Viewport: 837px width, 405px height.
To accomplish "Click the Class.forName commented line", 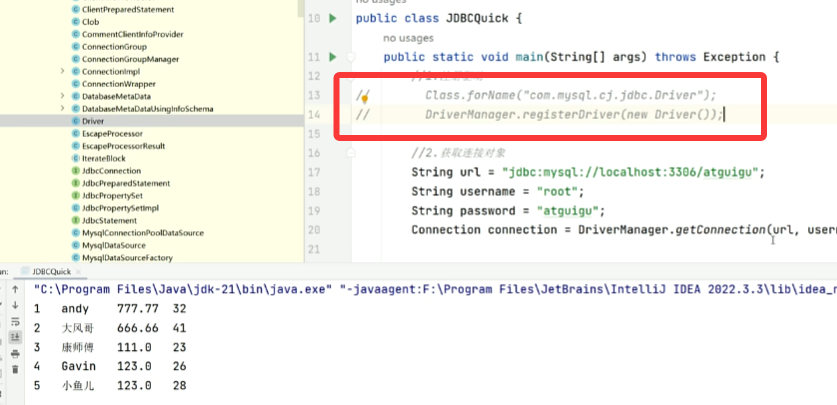I will pyautogui.click(x=570, y=96).
